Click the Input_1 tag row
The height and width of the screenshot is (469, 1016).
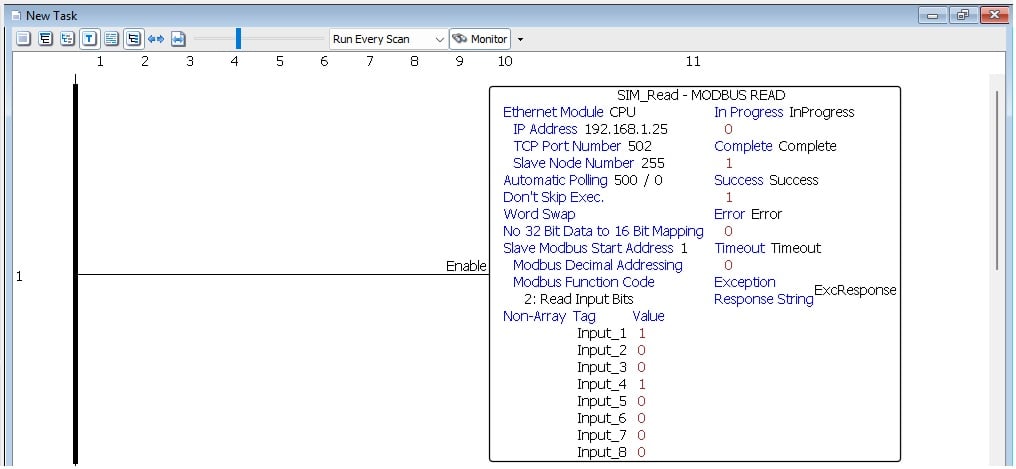(611, 334)
